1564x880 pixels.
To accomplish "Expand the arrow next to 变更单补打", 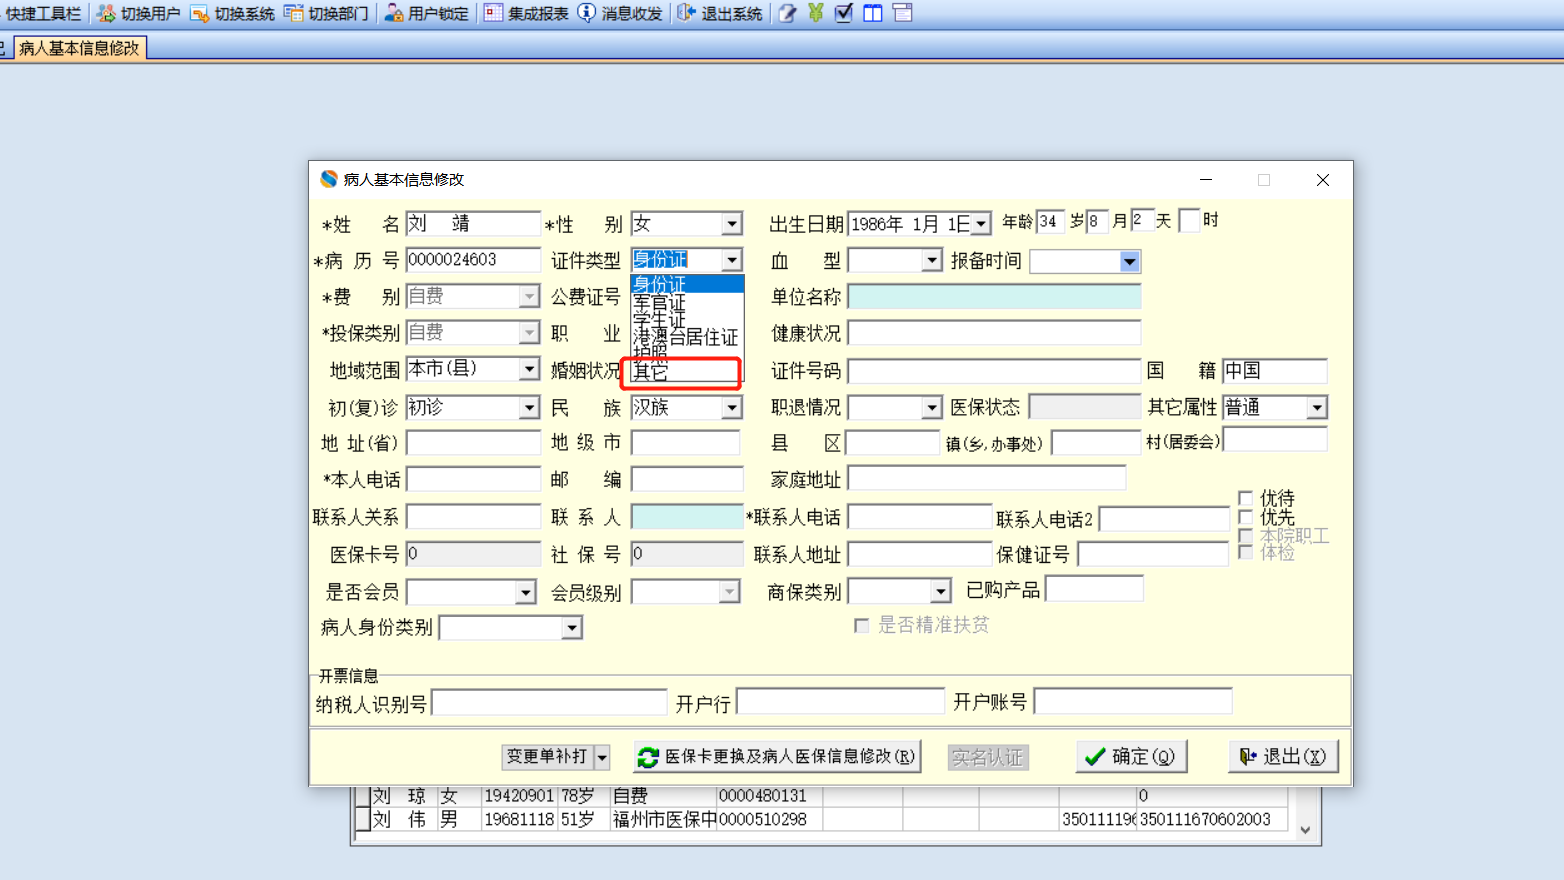I will (x=602, y=757).
